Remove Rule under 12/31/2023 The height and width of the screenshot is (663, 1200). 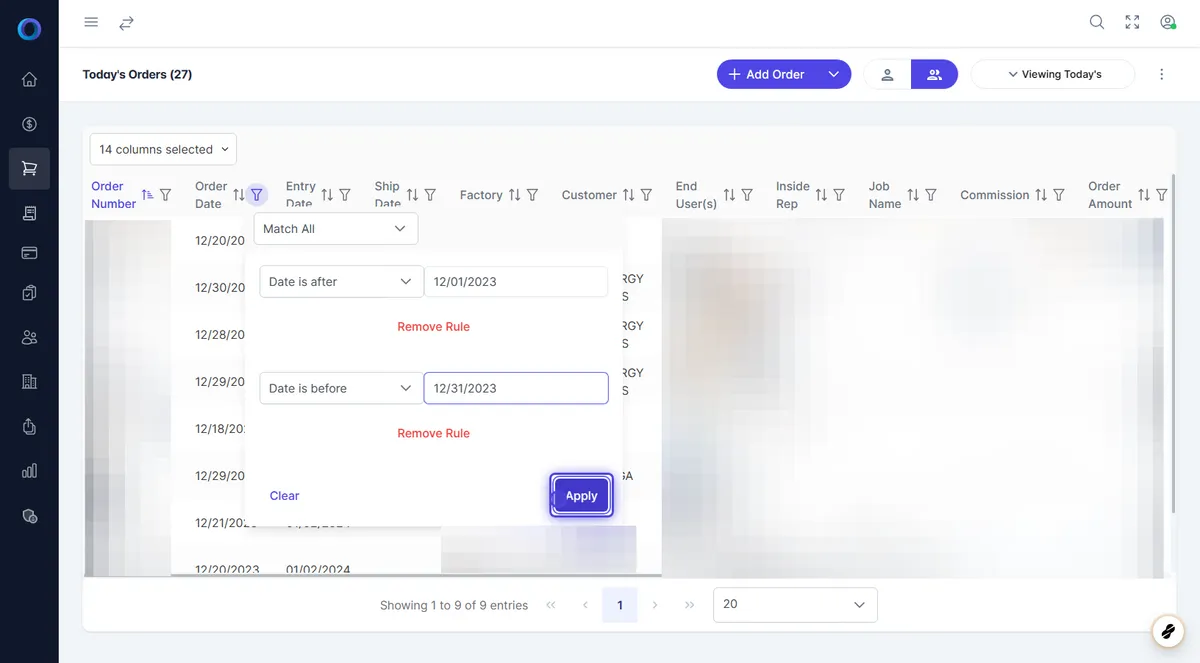pyautogui.click(x=433, y=433)
